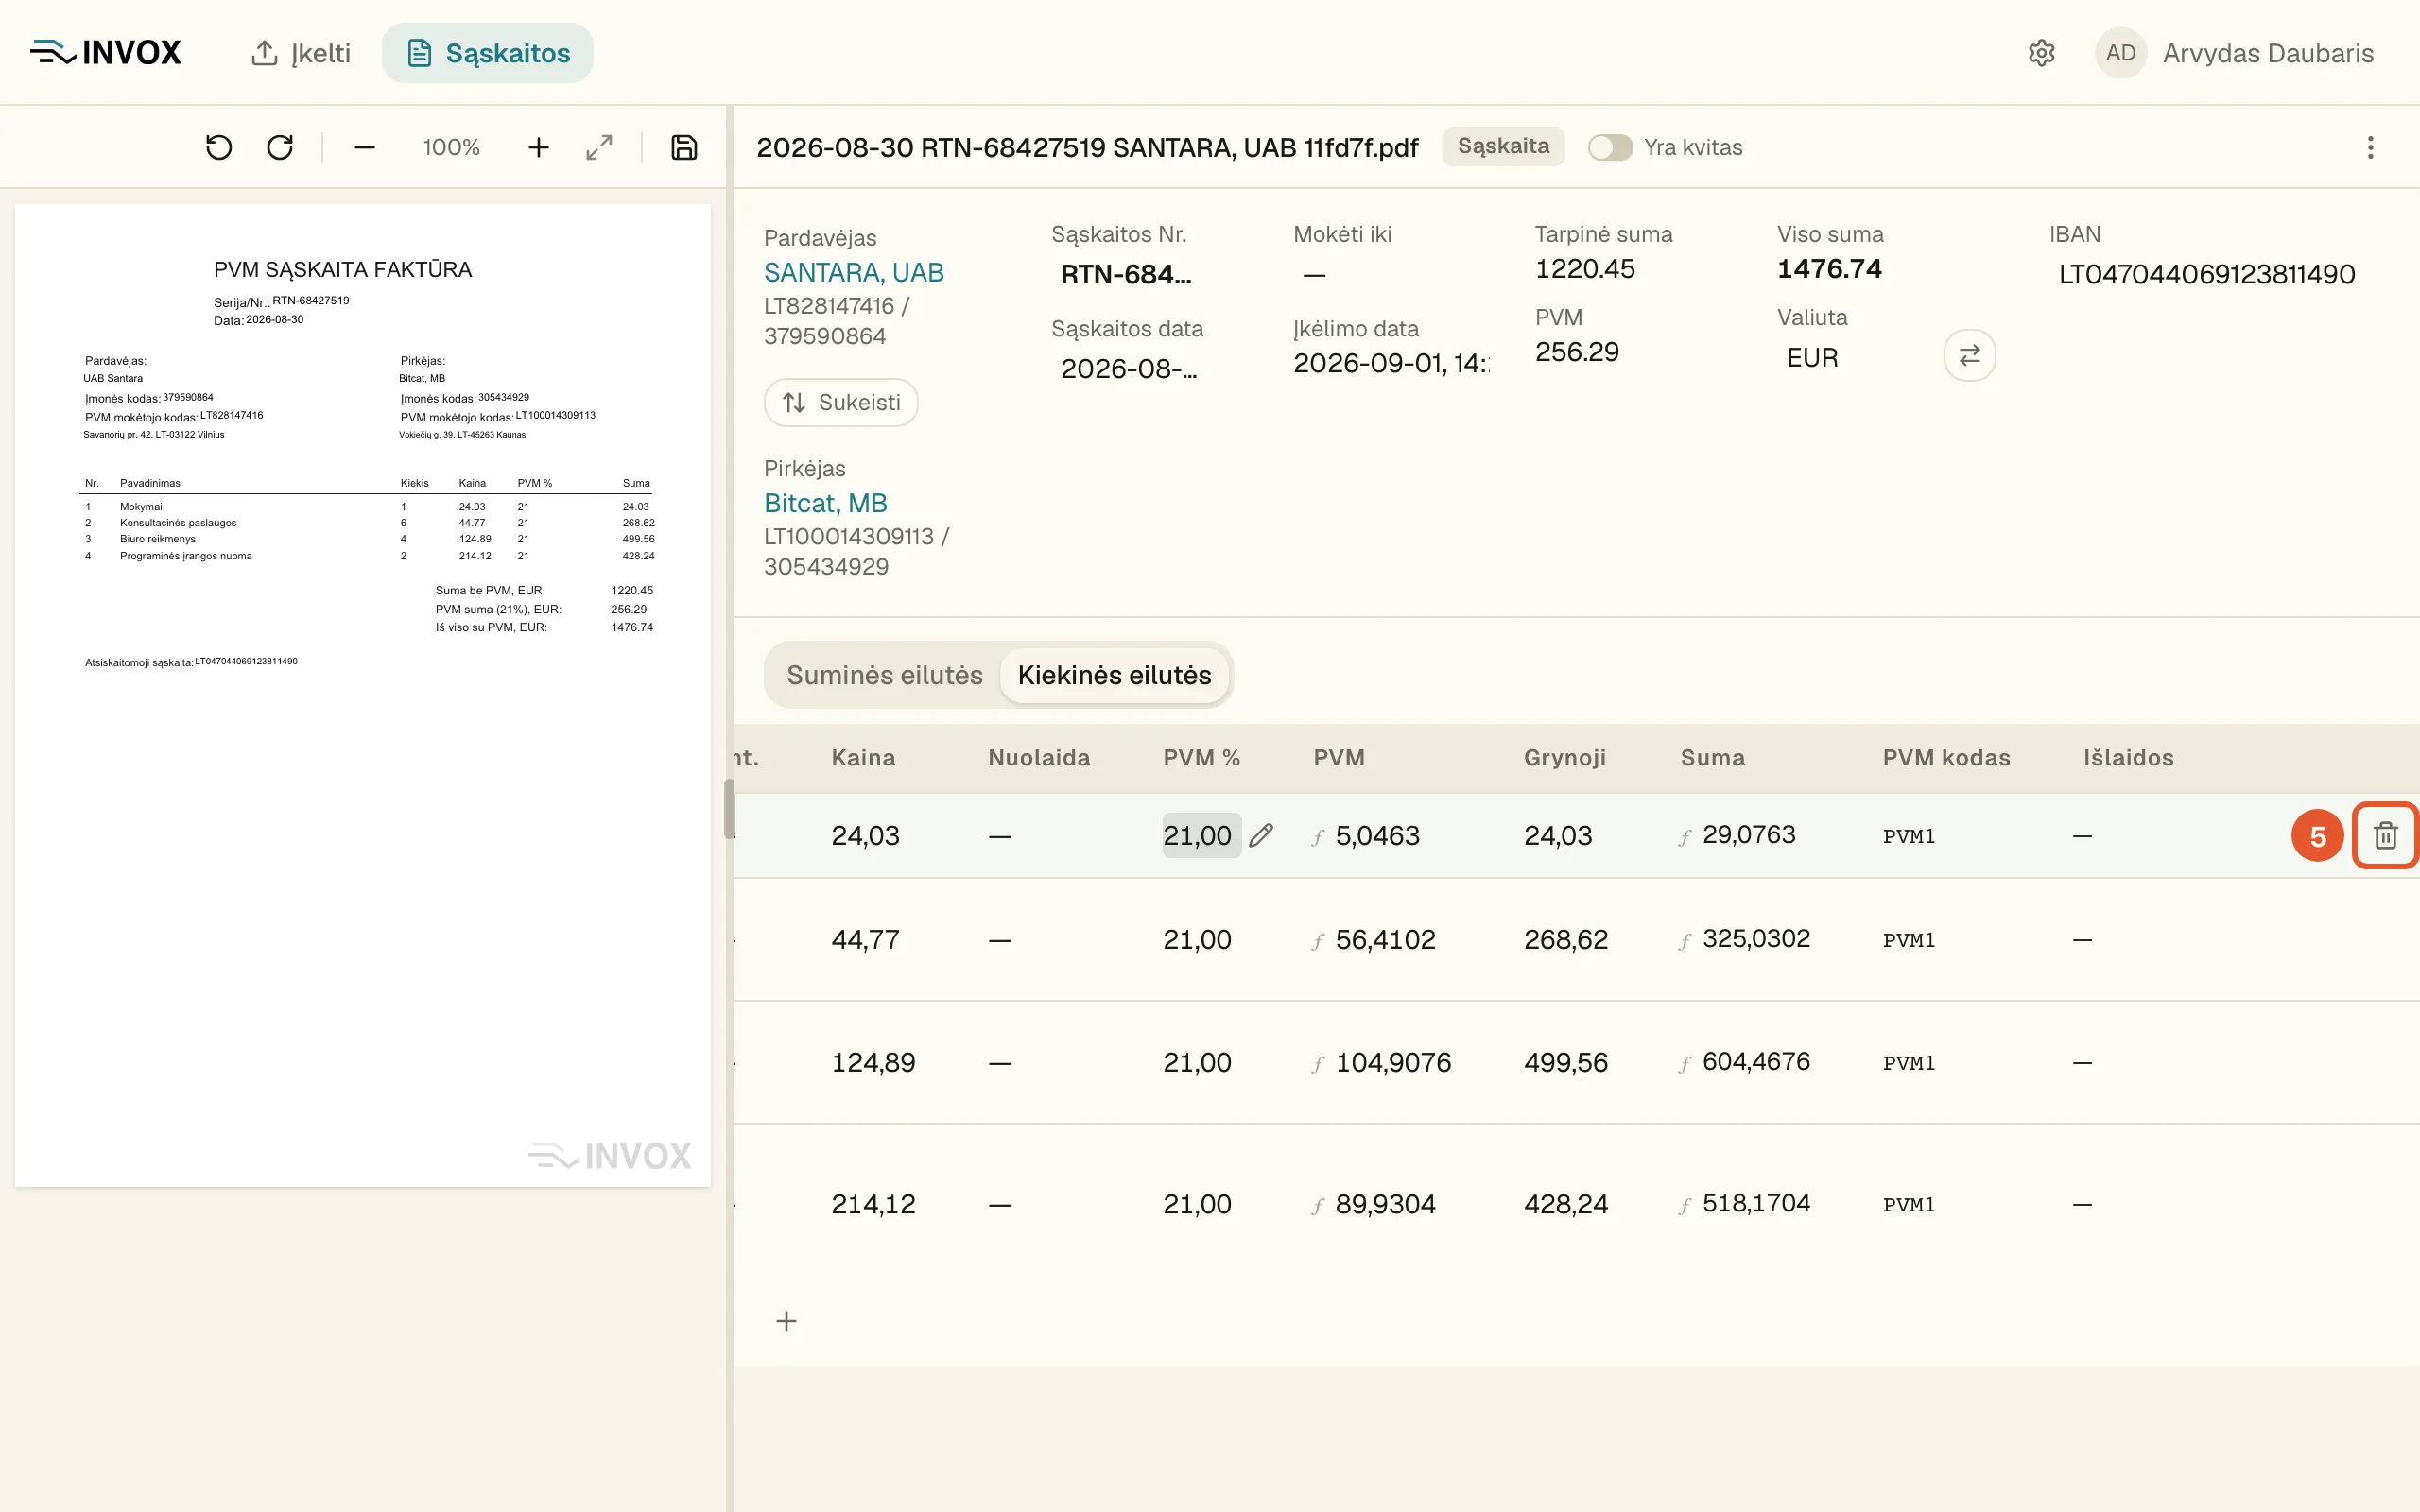Click the INVOX logo
The image size is (2420, 1512).
tap(105, 52)
